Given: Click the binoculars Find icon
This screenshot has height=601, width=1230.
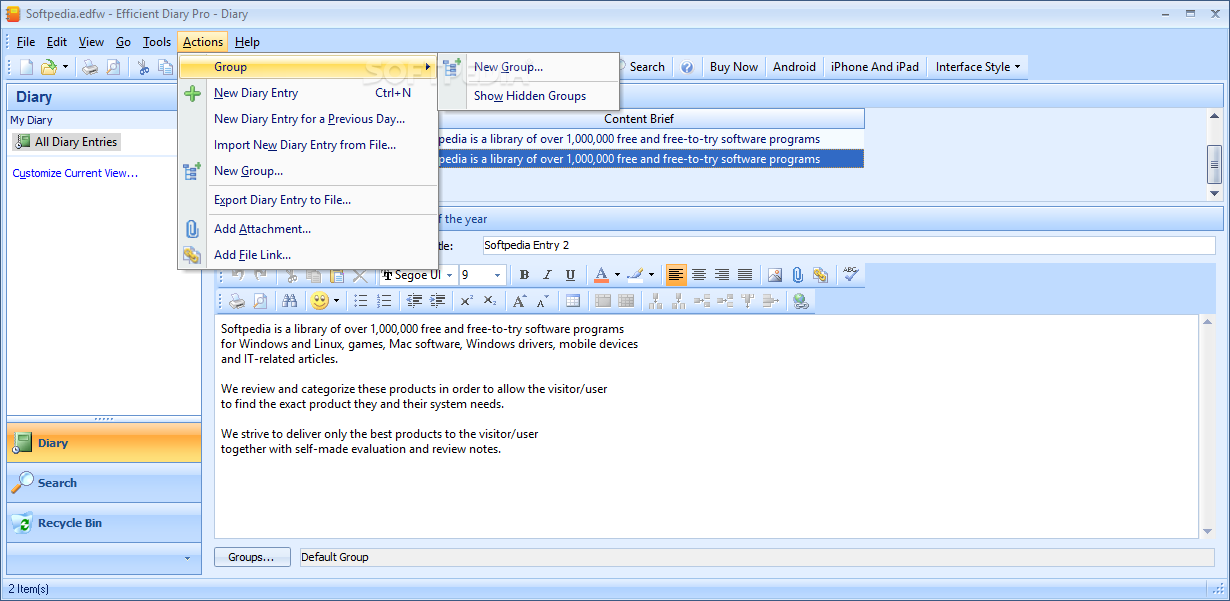Looking at the screenshot, I should pyautogui.click(x=290, y=301).
